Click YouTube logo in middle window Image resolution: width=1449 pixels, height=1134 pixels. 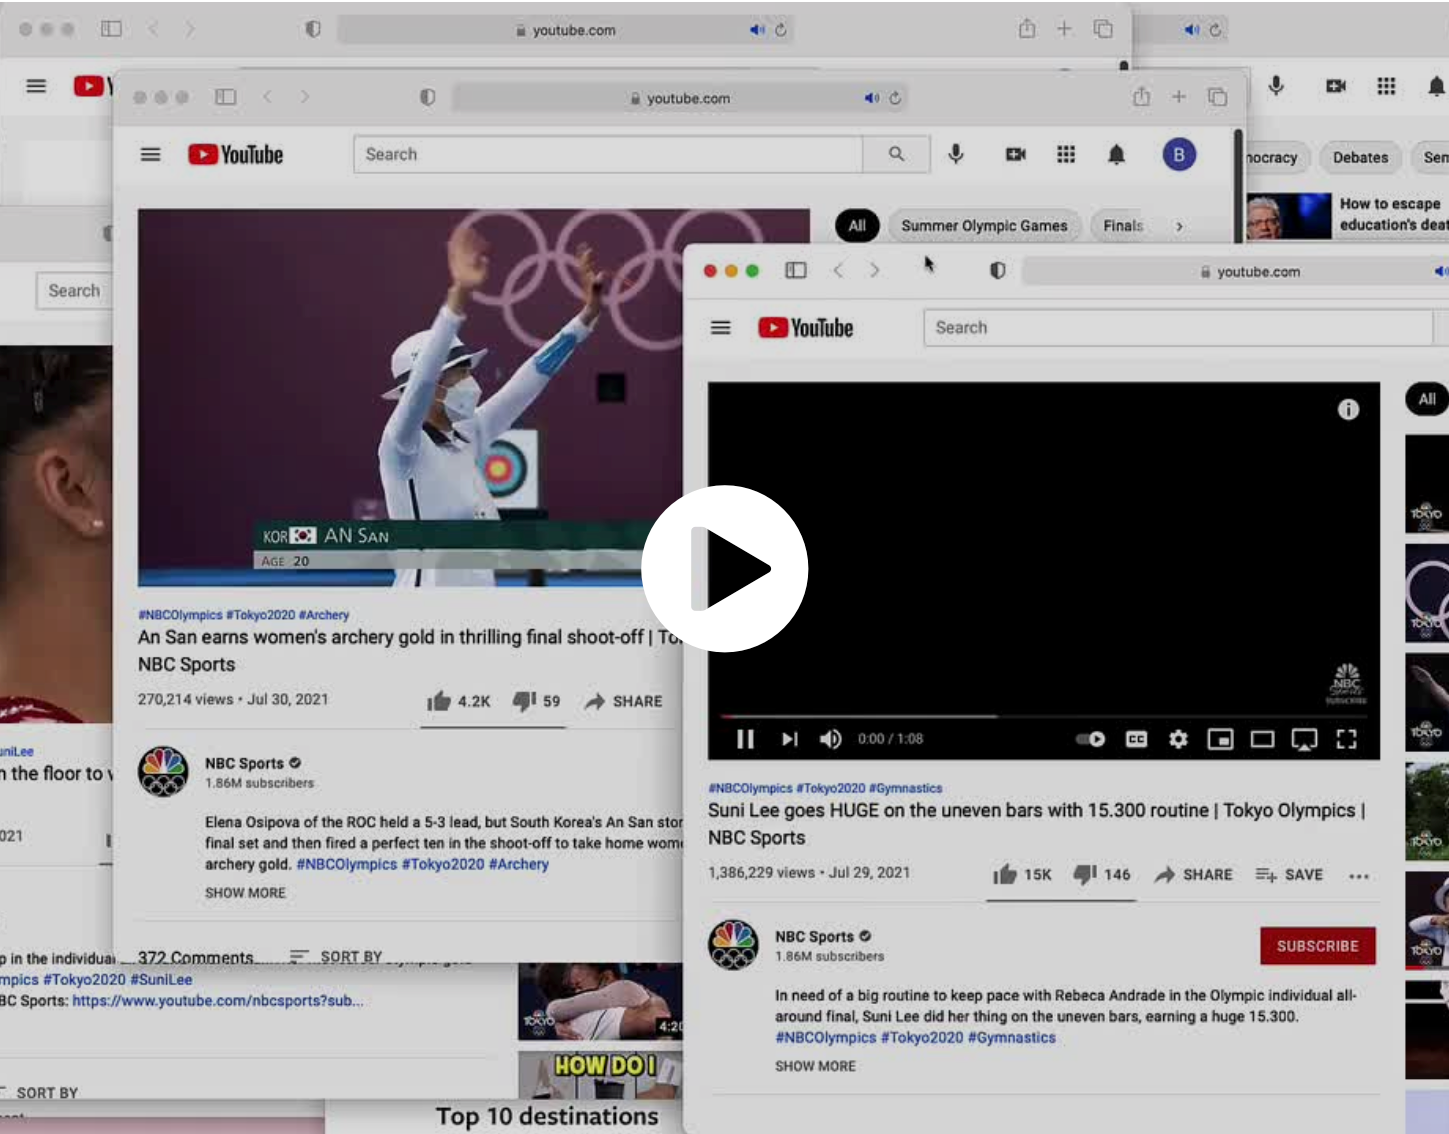pos(236,155)
